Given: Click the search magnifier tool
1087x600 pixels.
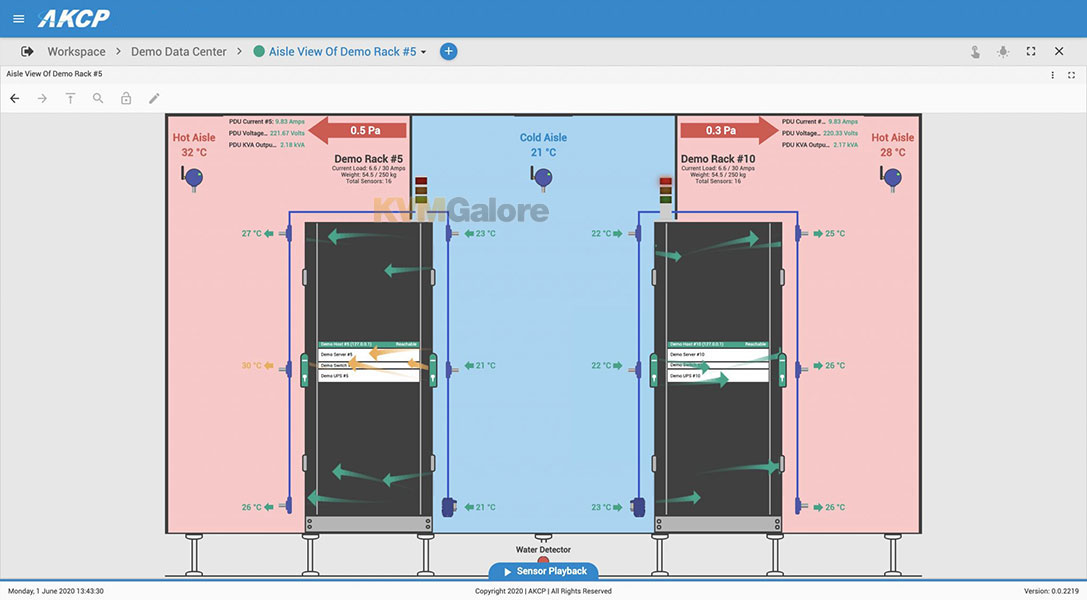Looking at the screenshot, I should click(x=98, y=98).
